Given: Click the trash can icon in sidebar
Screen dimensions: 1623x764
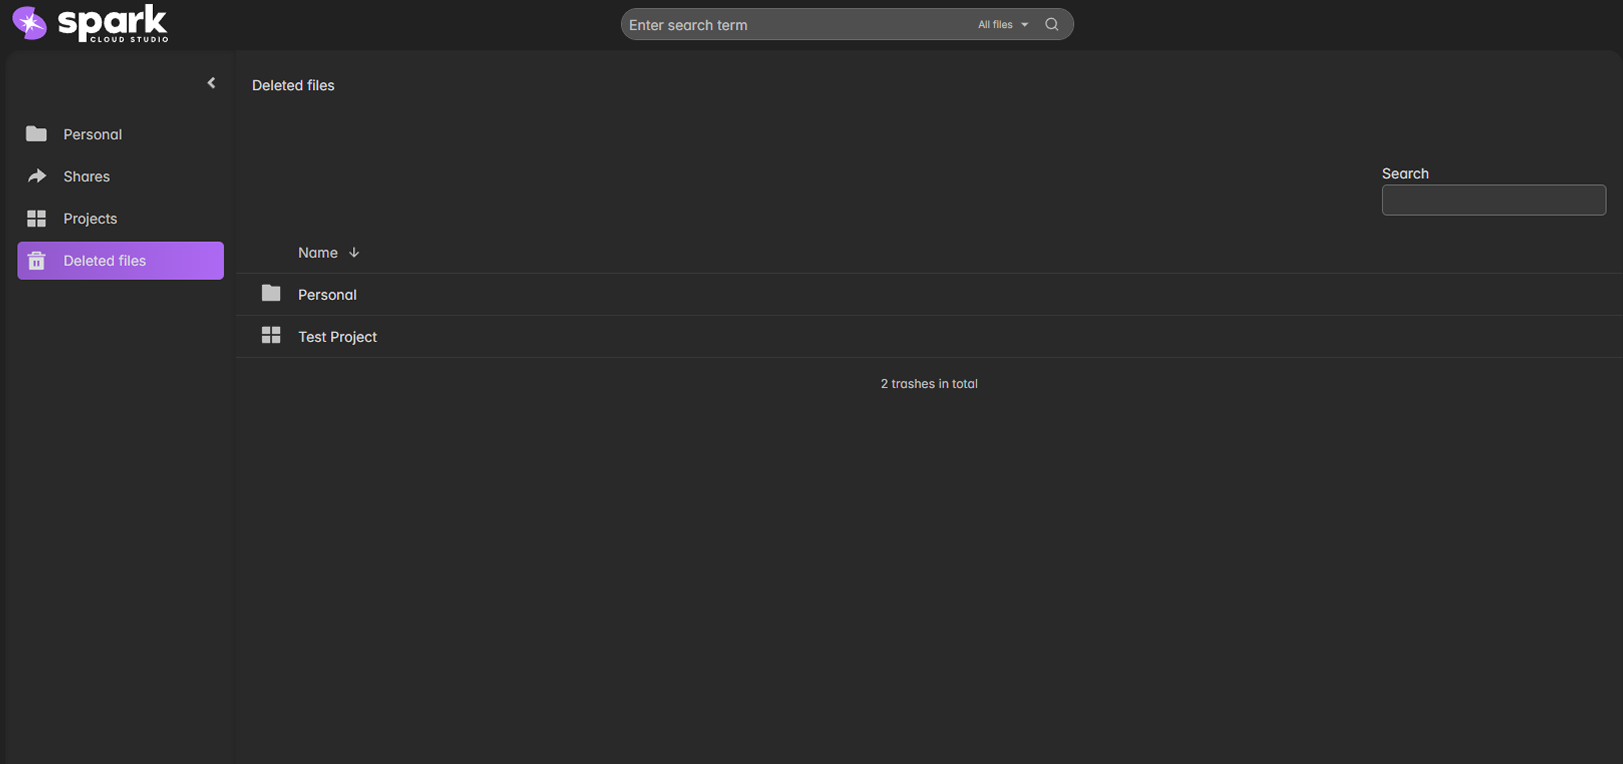Looking at the screenshot, I should click(37, 261).
